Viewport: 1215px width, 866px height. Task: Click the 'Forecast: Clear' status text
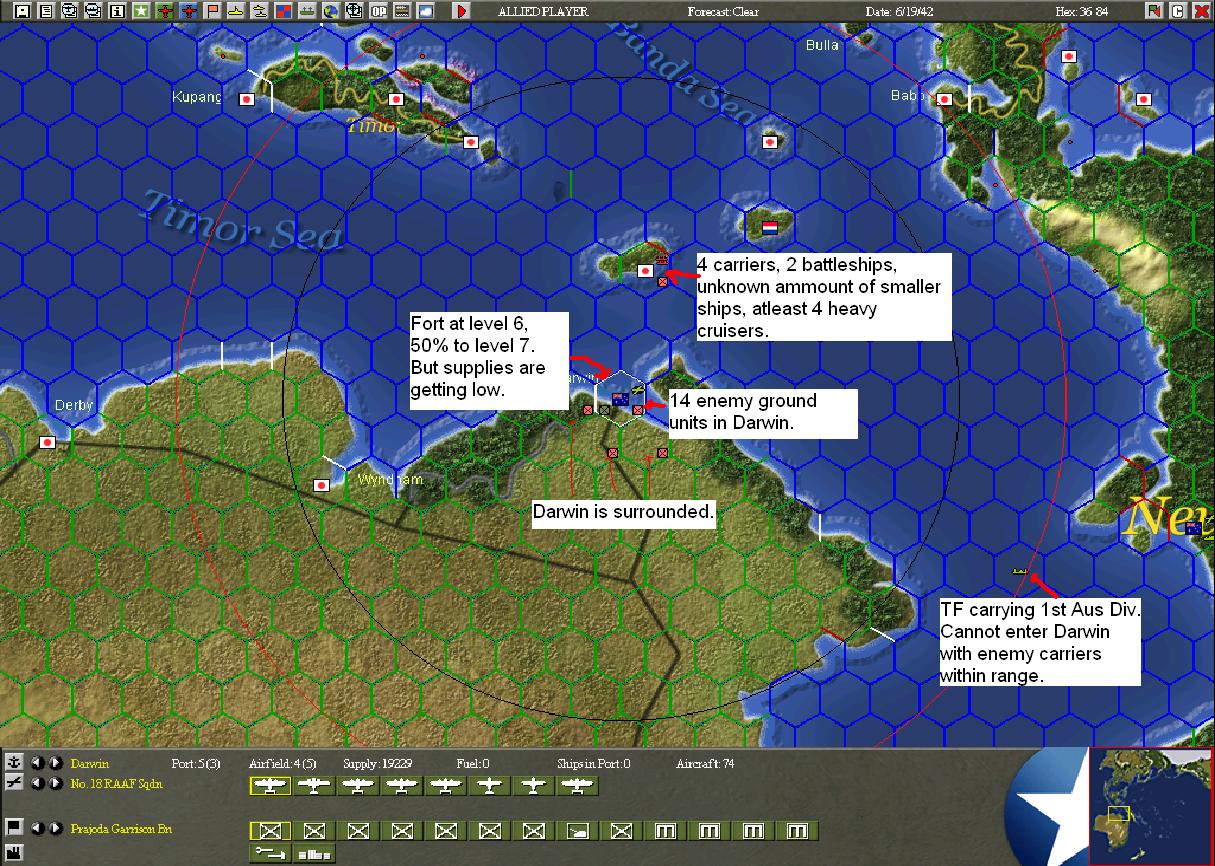click(723, 12)
